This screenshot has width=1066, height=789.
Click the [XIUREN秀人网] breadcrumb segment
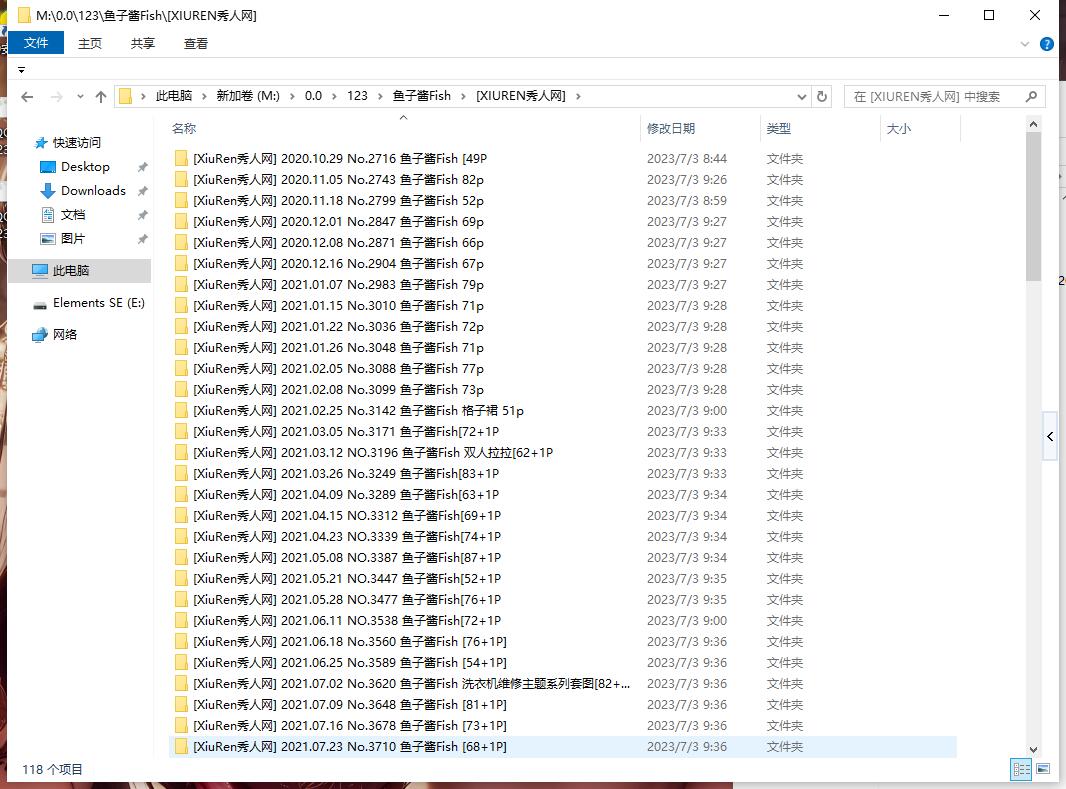click(521, 96)
